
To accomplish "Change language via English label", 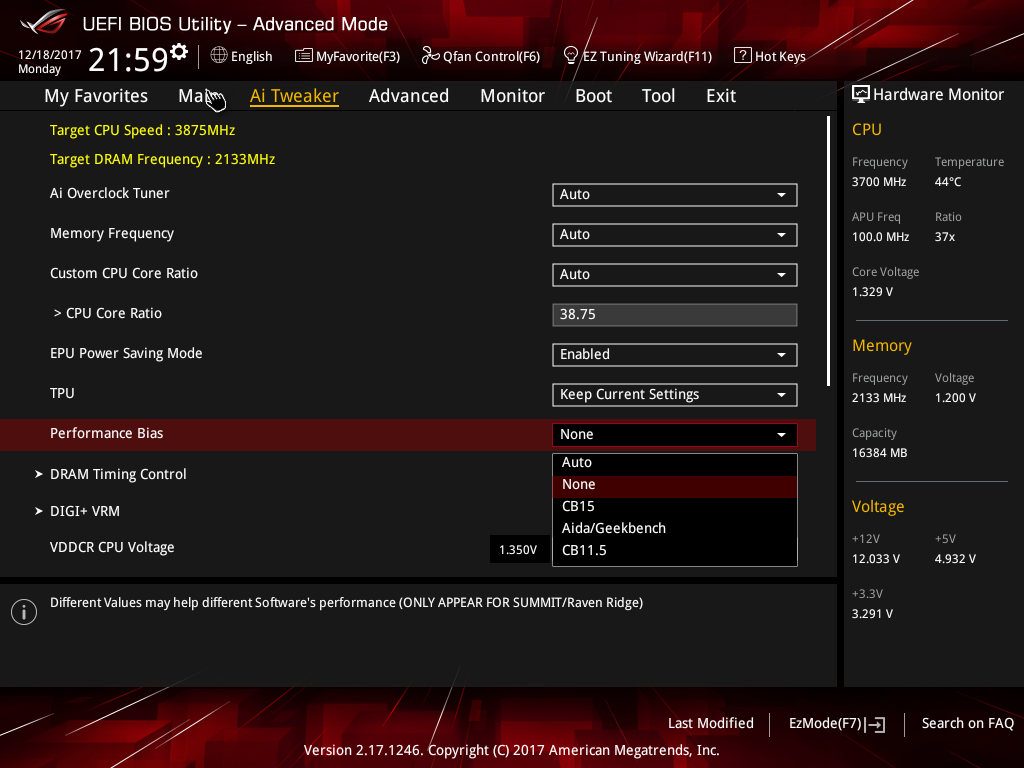I will click(x=251, y=56).
